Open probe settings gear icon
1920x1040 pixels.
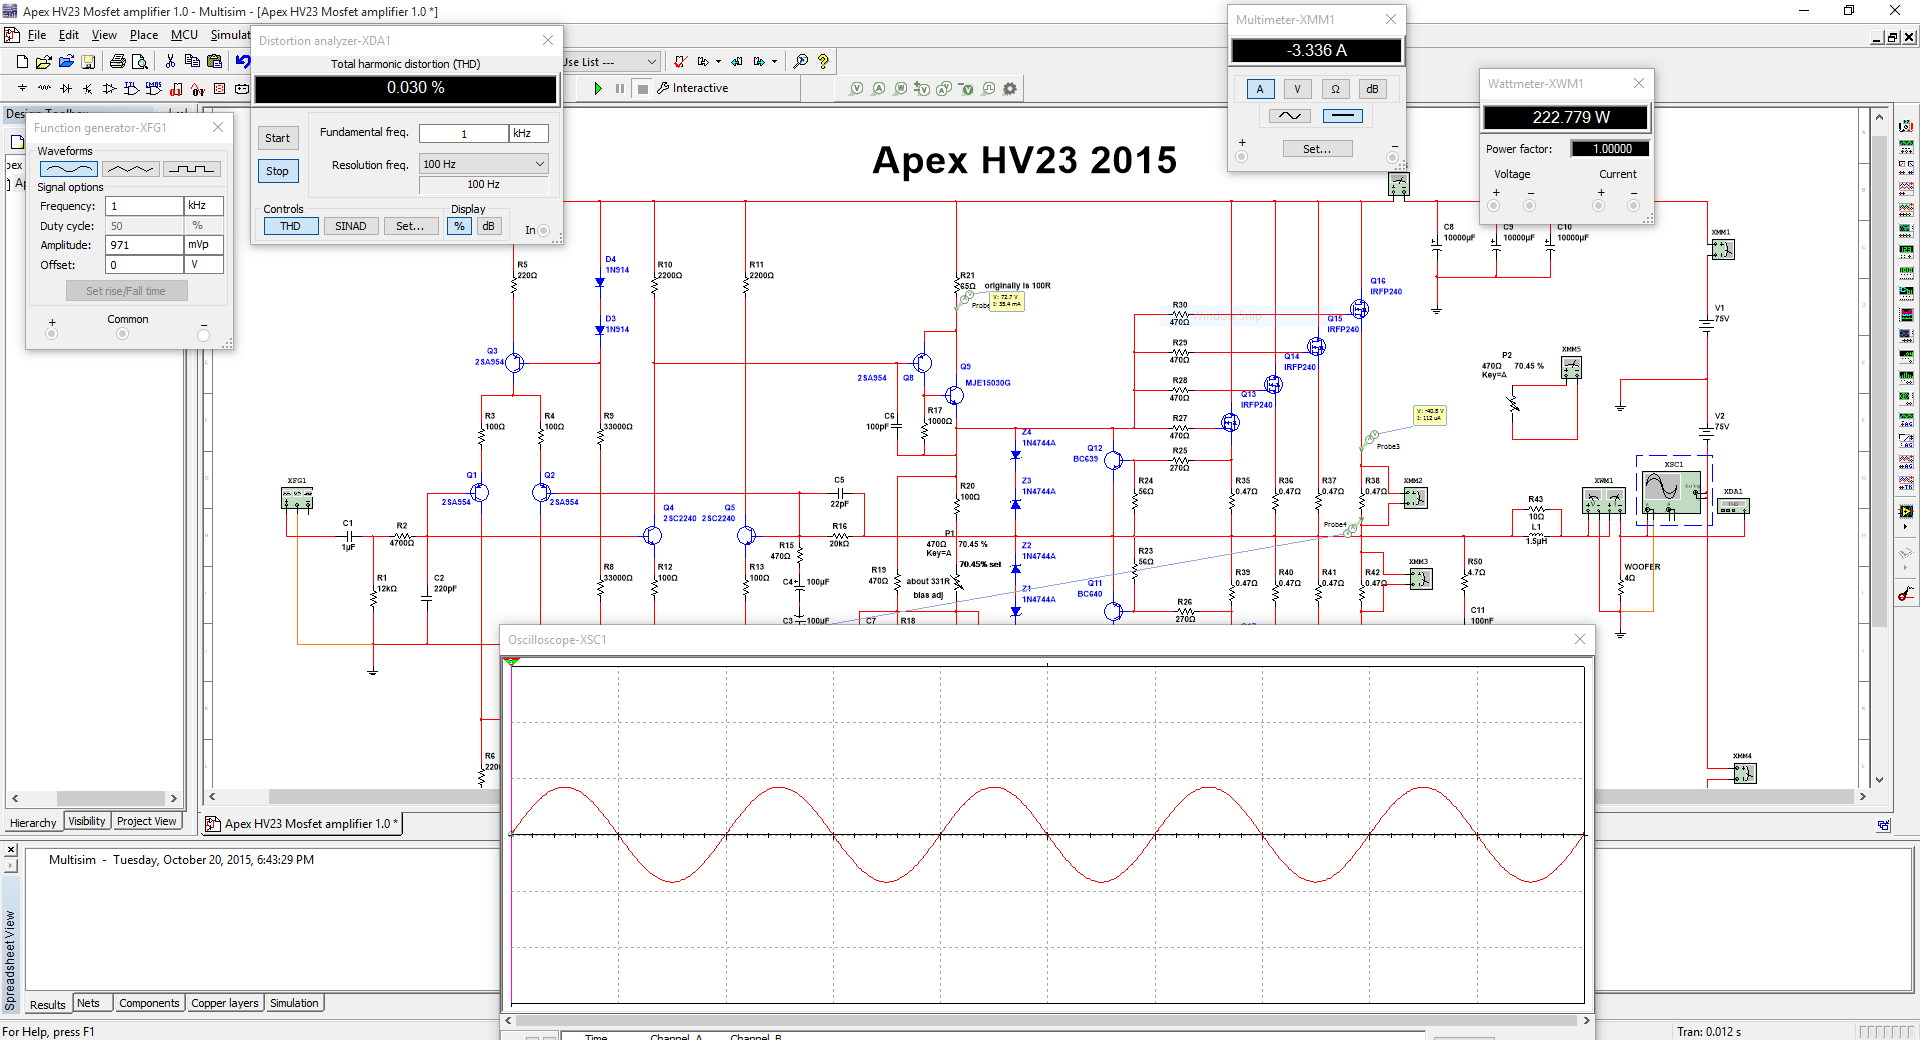tap(1010, 88)
